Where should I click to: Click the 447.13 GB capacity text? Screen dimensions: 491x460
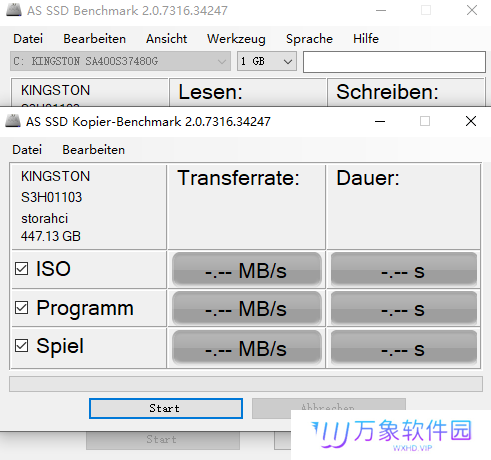(51, 236)
